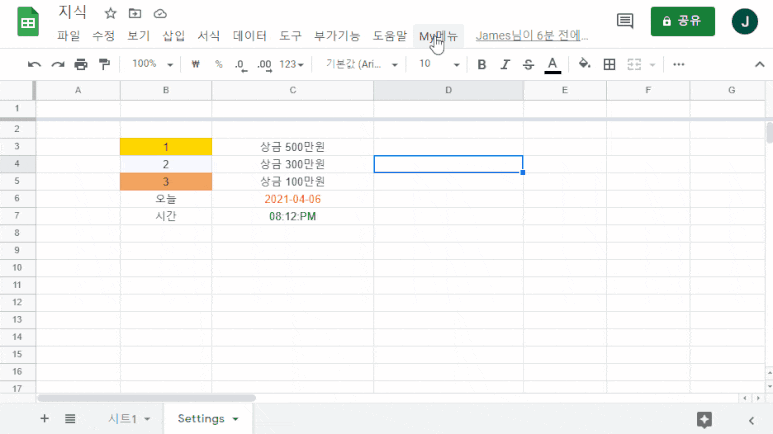The width and height of the screenshot is (773, 434).
Task: Hide the menus with the caret
Action: point(760,65)
